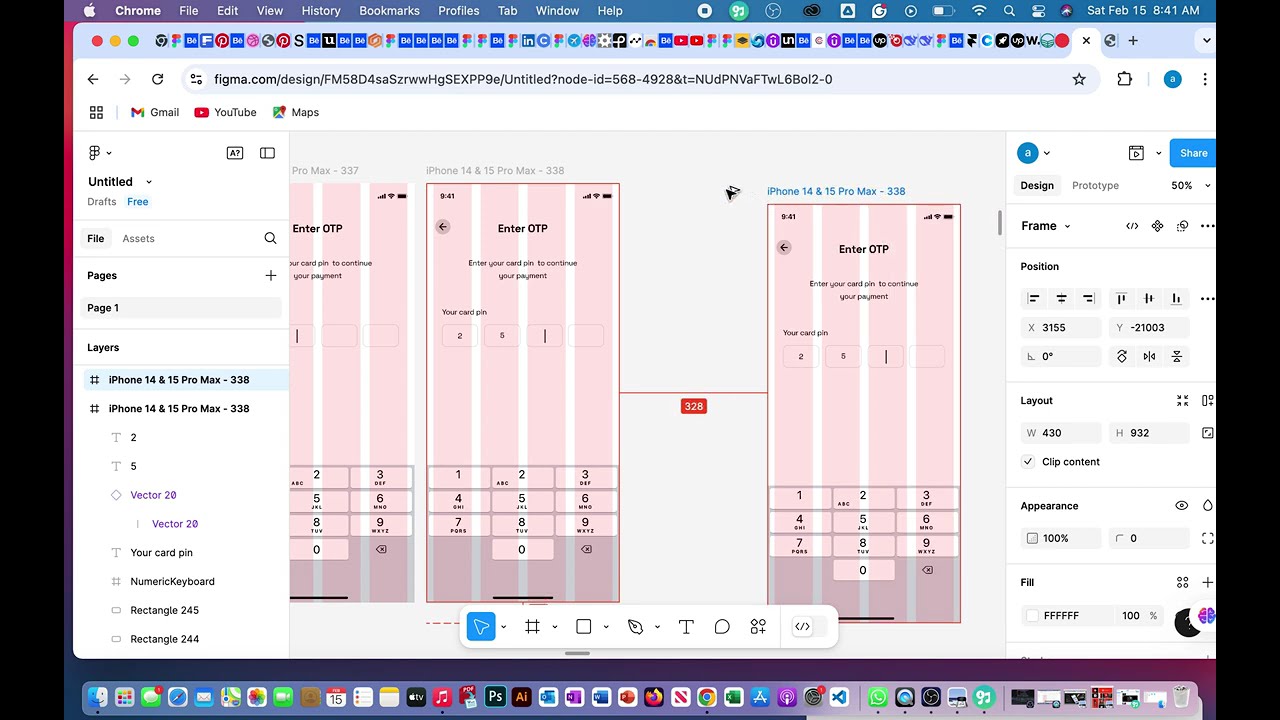Add a new page

pyautogui.click(x=270, y=275)
